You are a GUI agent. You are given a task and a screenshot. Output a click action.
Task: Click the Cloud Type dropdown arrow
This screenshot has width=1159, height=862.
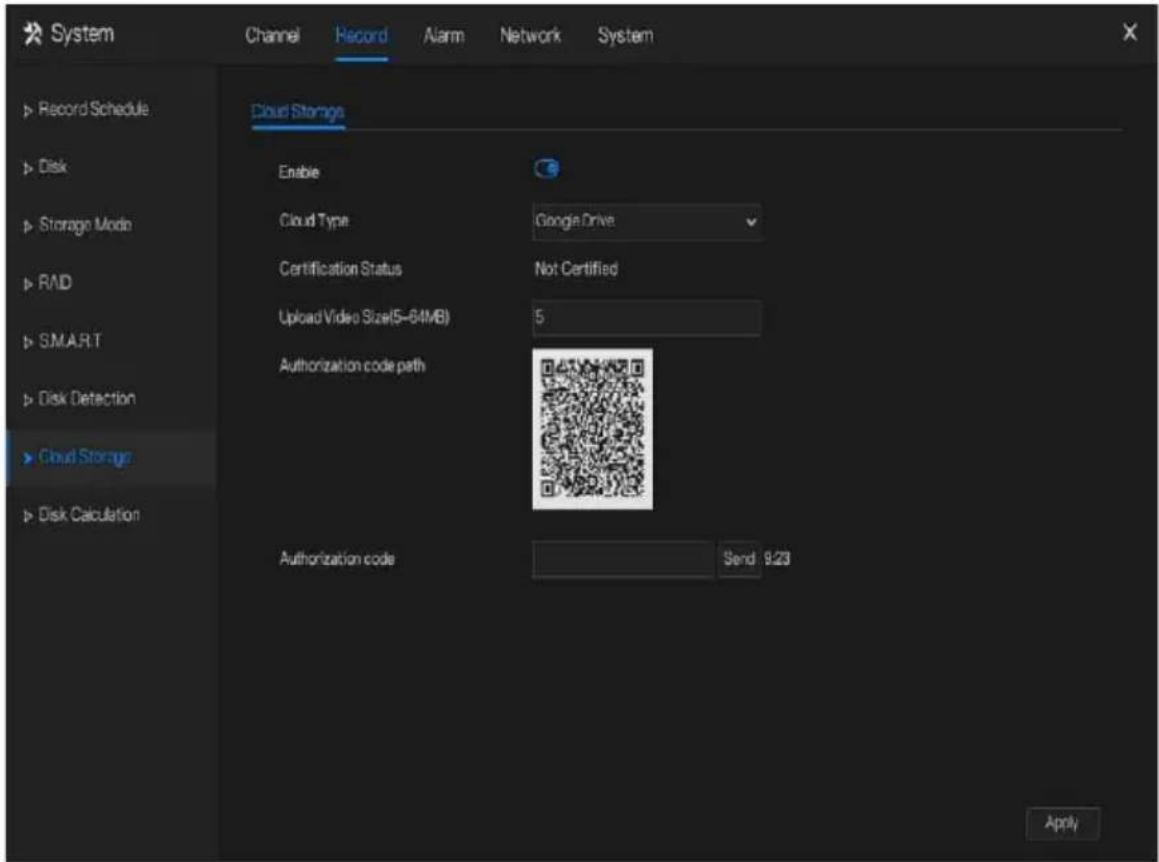coord(751,222)
